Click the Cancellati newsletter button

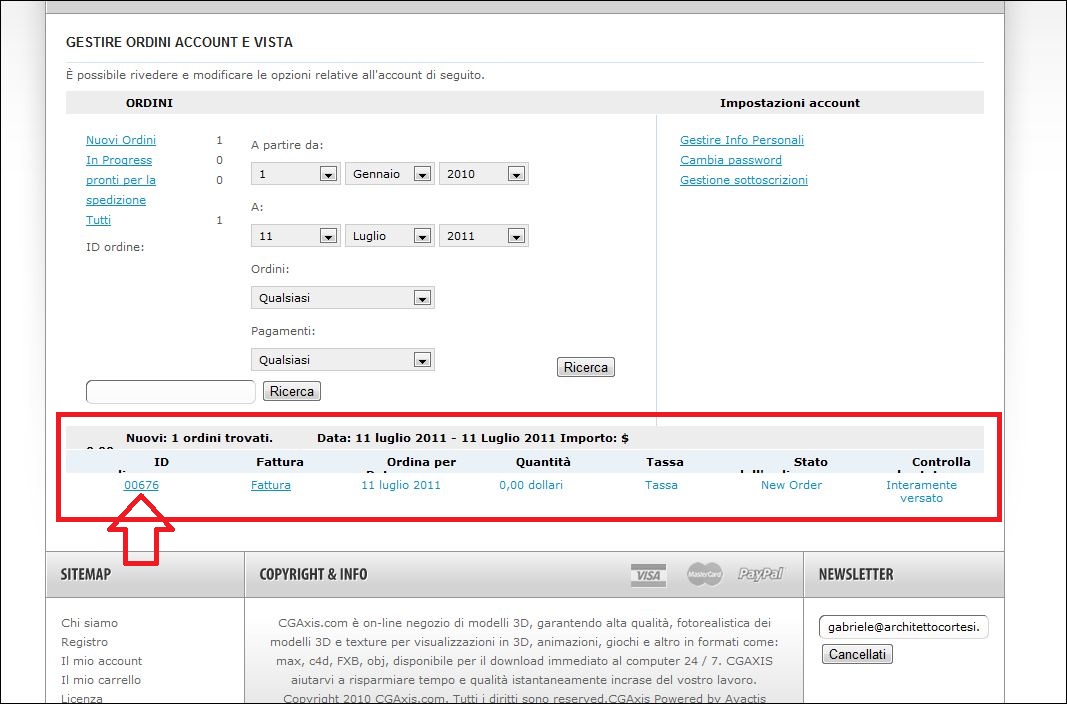857,654
